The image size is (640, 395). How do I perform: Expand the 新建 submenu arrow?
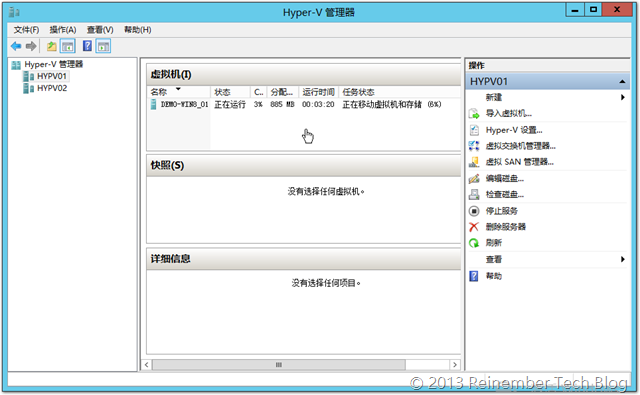tap(623, 97)
